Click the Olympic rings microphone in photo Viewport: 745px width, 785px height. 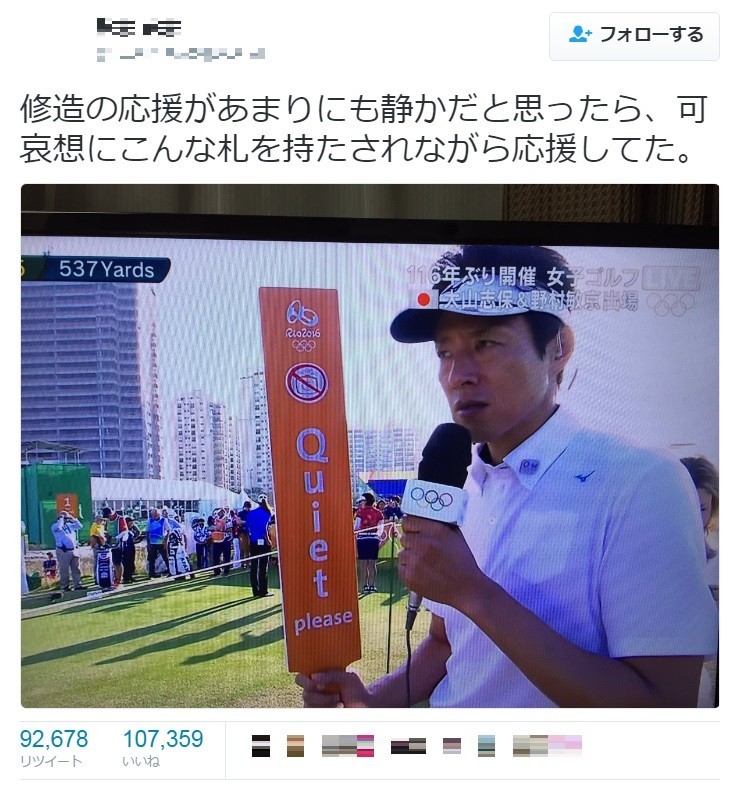point(436,501)
